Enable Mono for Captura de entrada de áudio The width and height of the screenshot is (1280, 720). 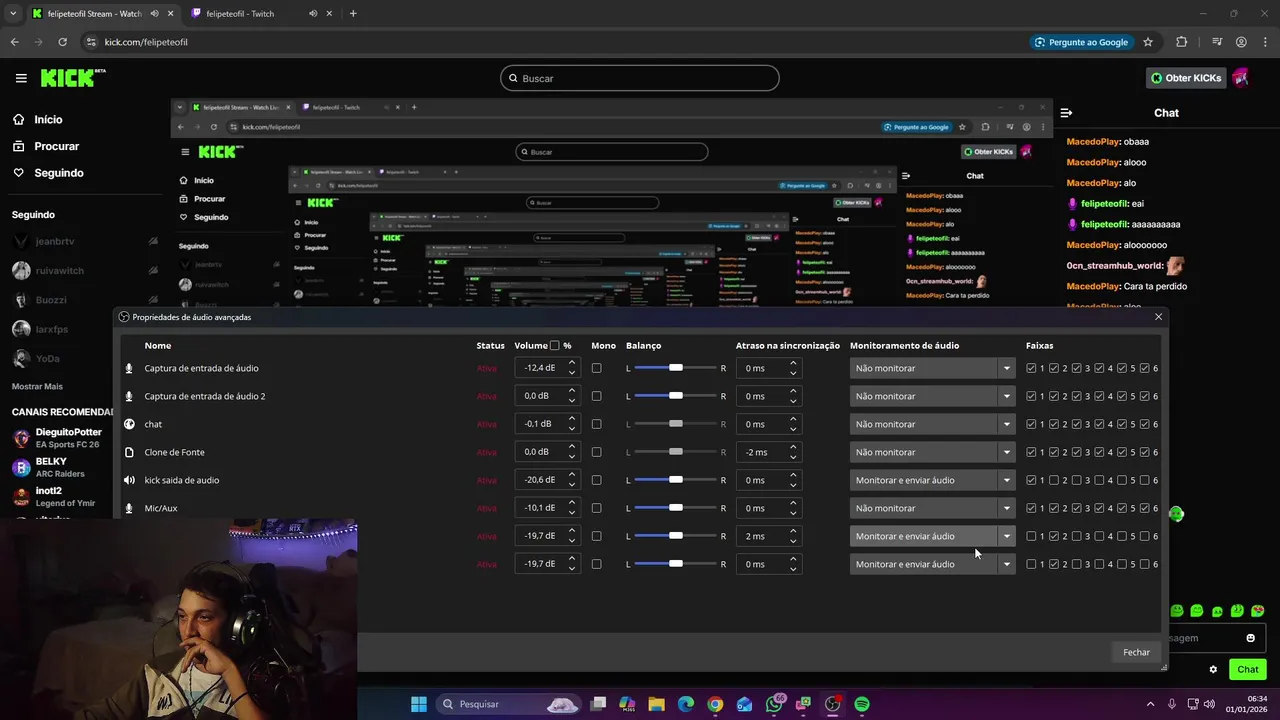point(597,368)
